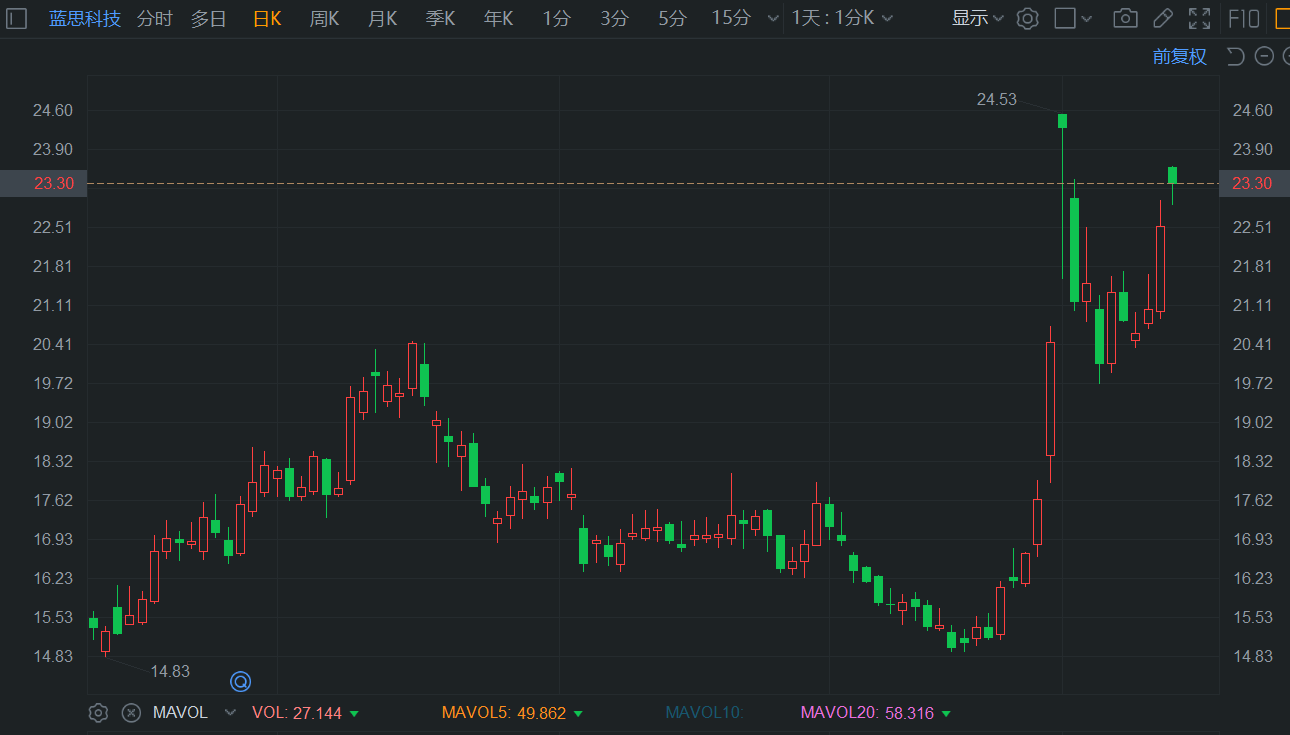The height and width of the screenshot is (735, 1290).
Task: Undo chart zoom with curved arrow
Action: click(x=1236, y=56)
